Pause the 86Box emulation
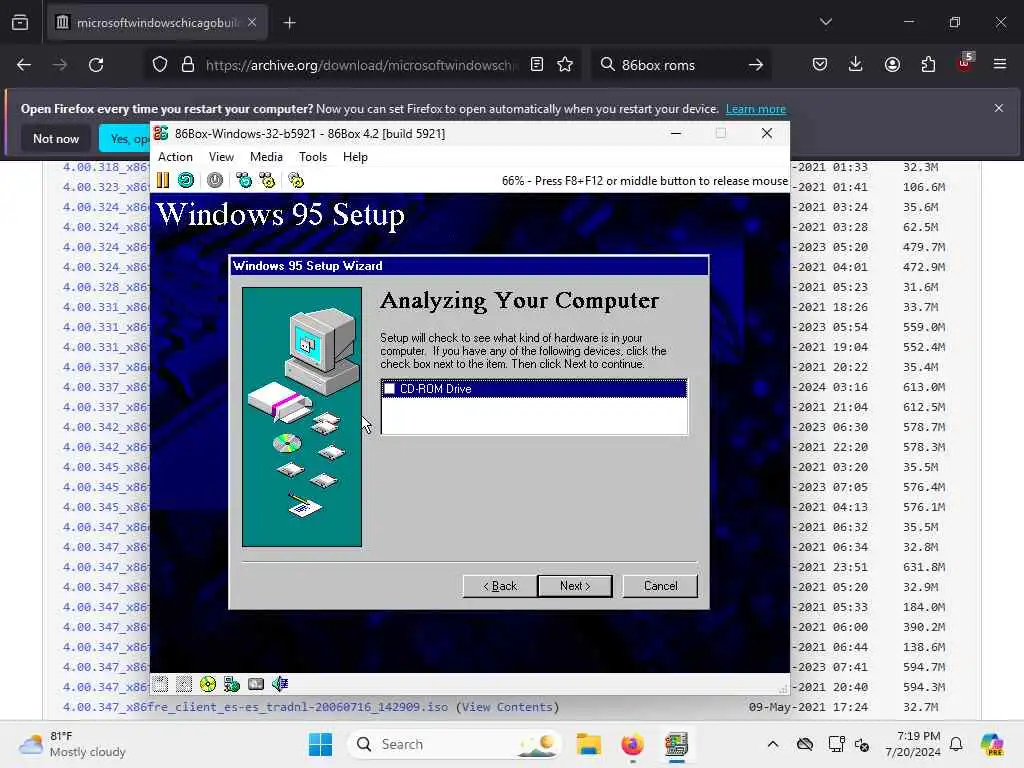The height and width of the screenshot is (768, 1024). tap(163, 180)
